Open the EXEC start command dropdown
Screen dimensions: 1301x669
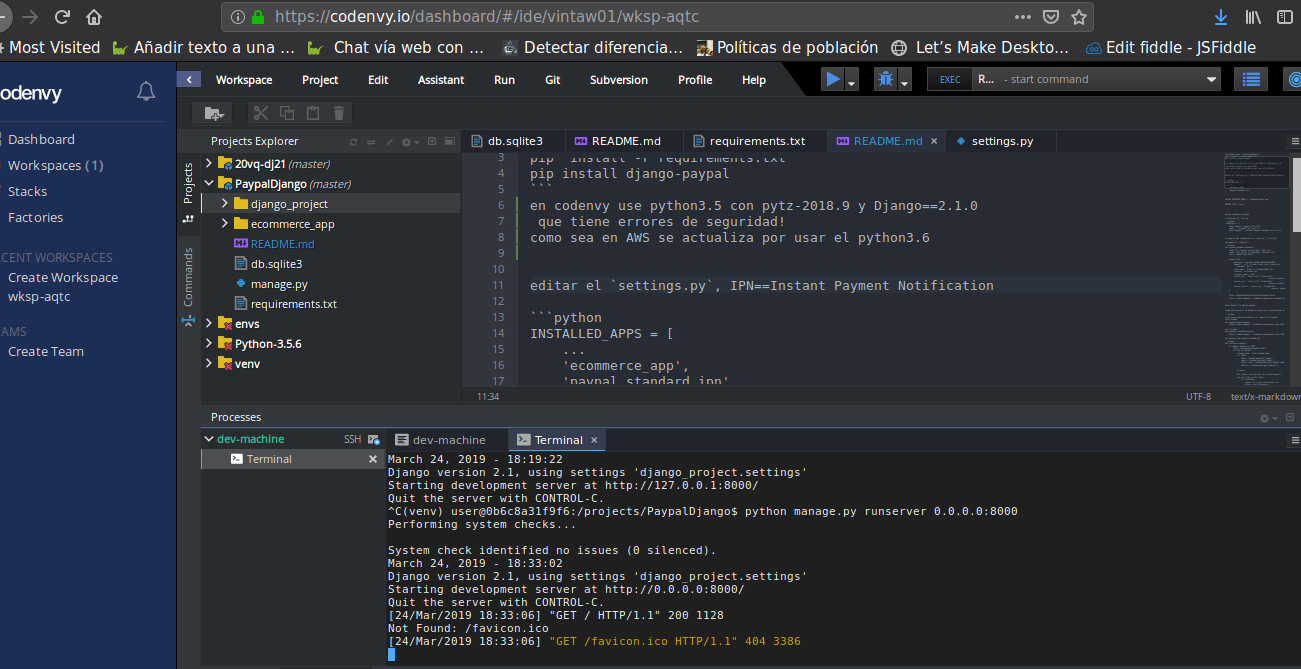coord(1212,80)
